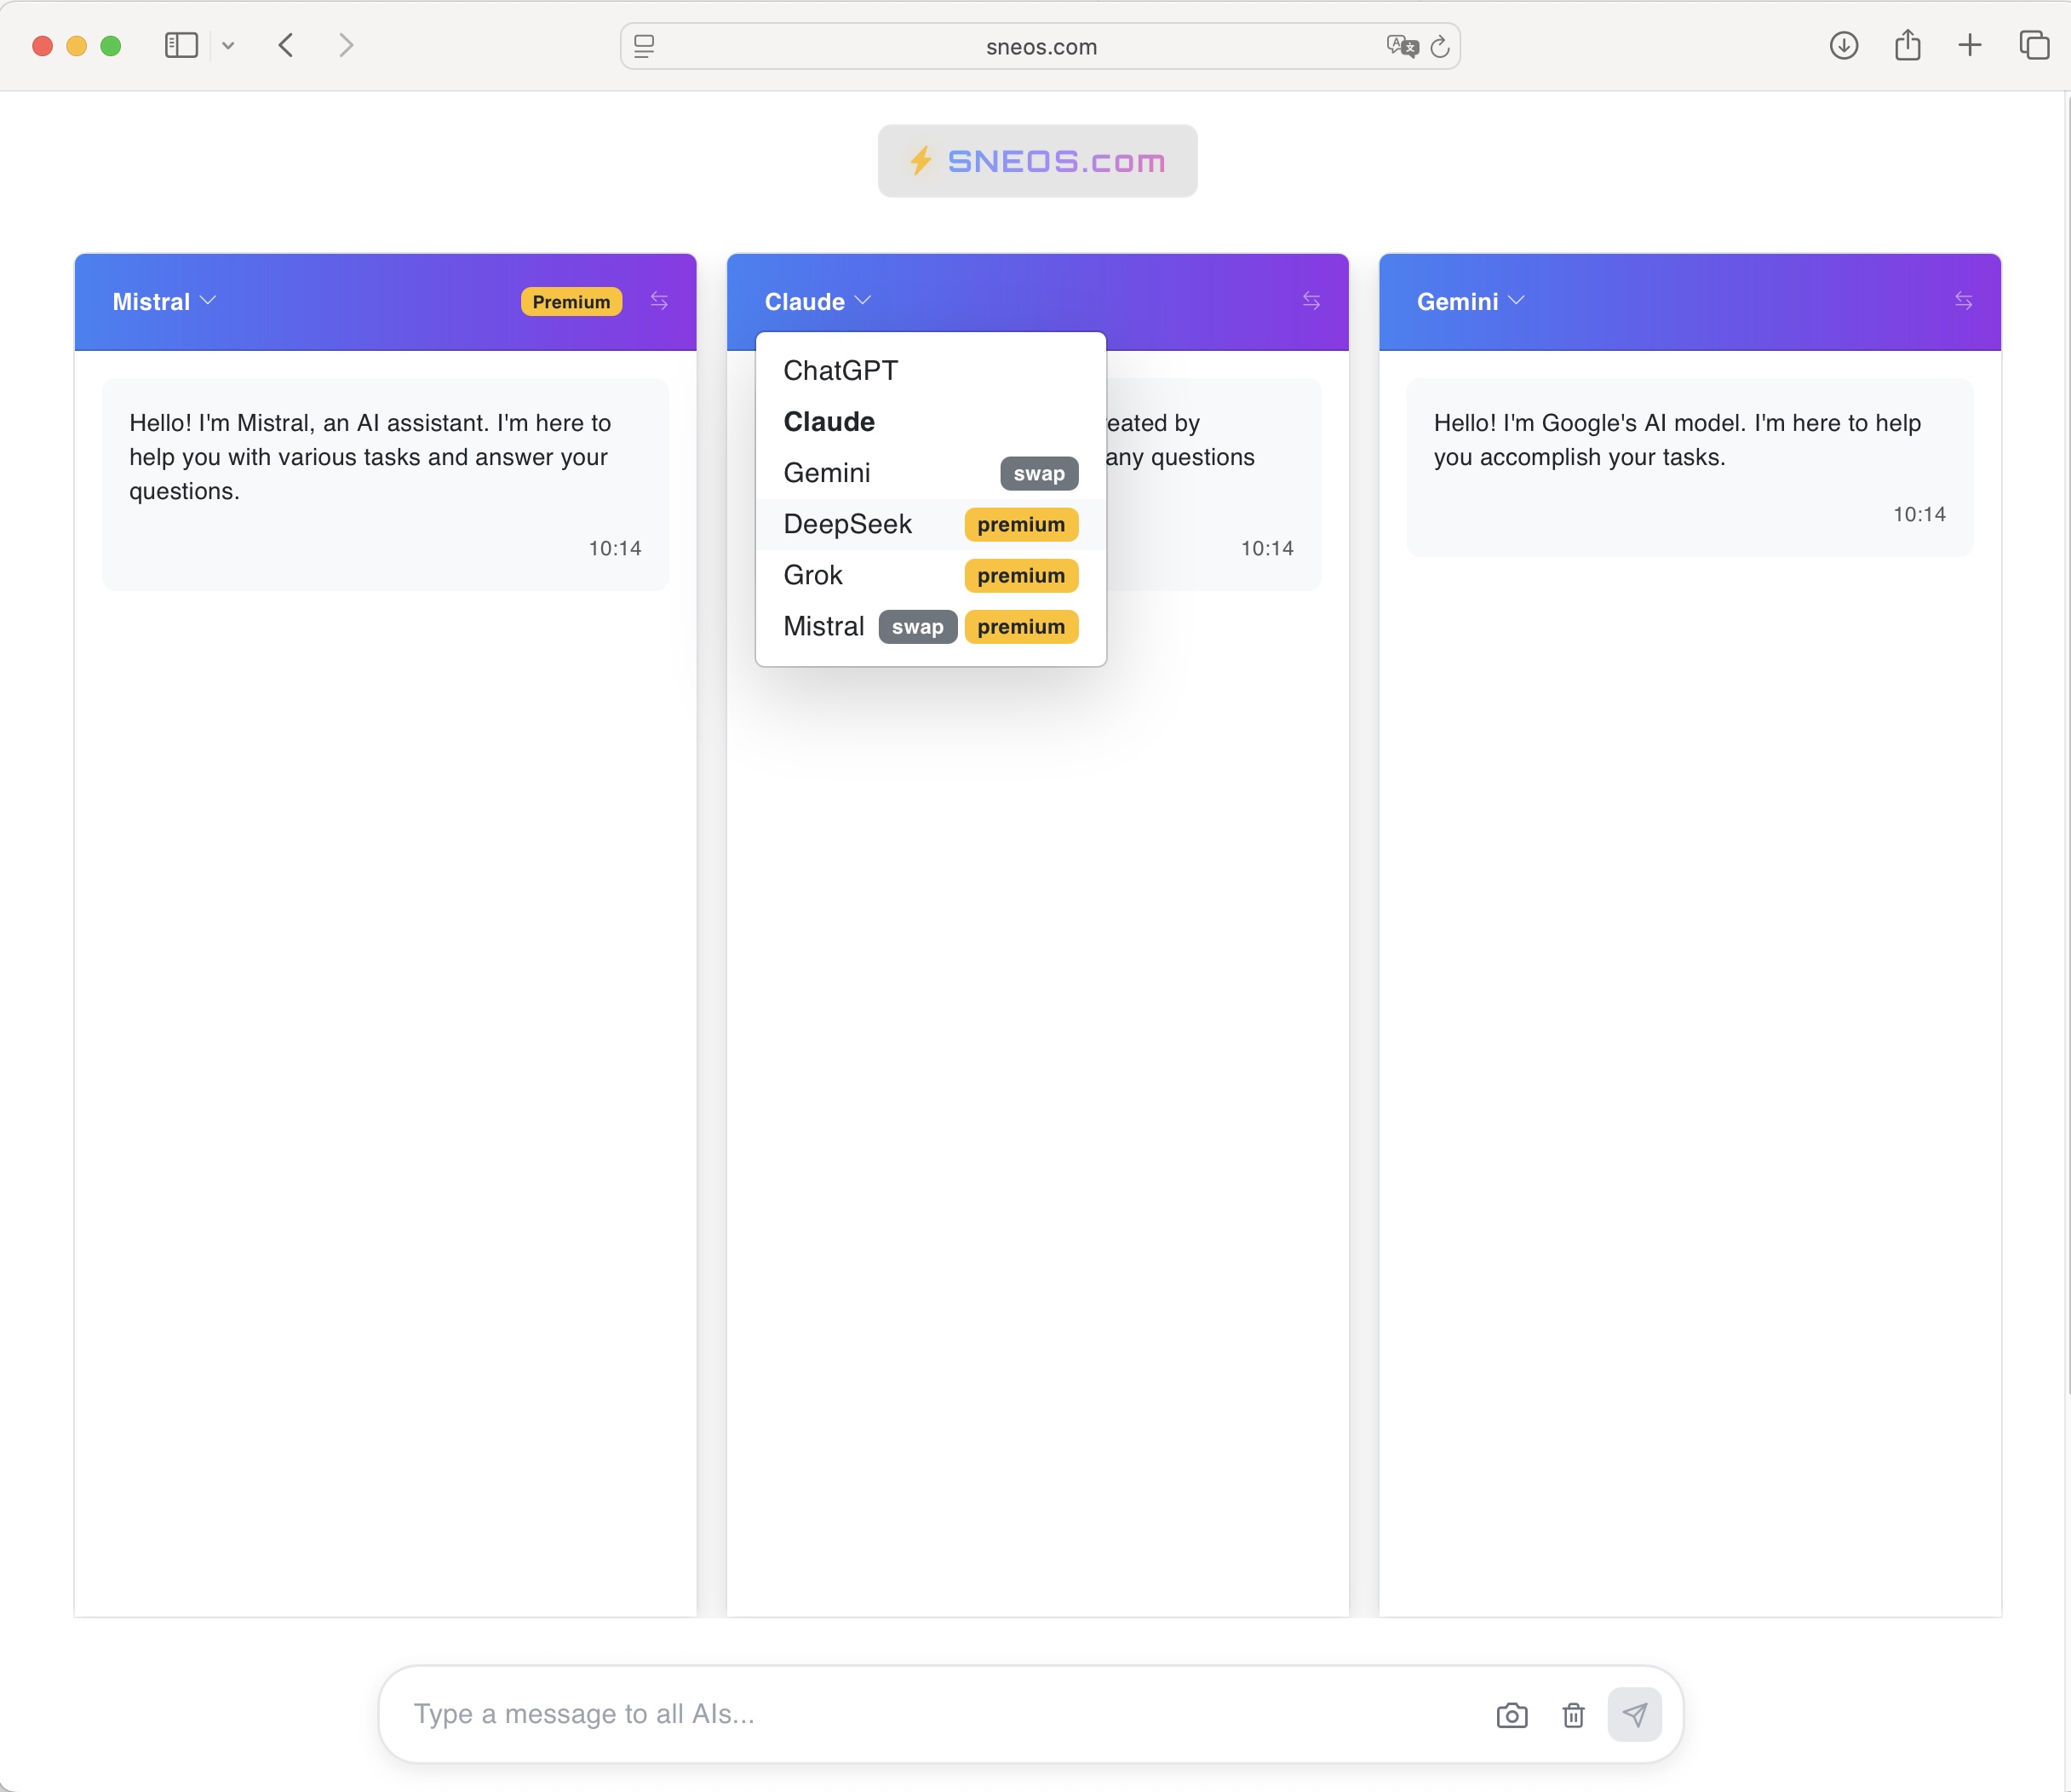Choose Gemini in the model list

(930, 473)
